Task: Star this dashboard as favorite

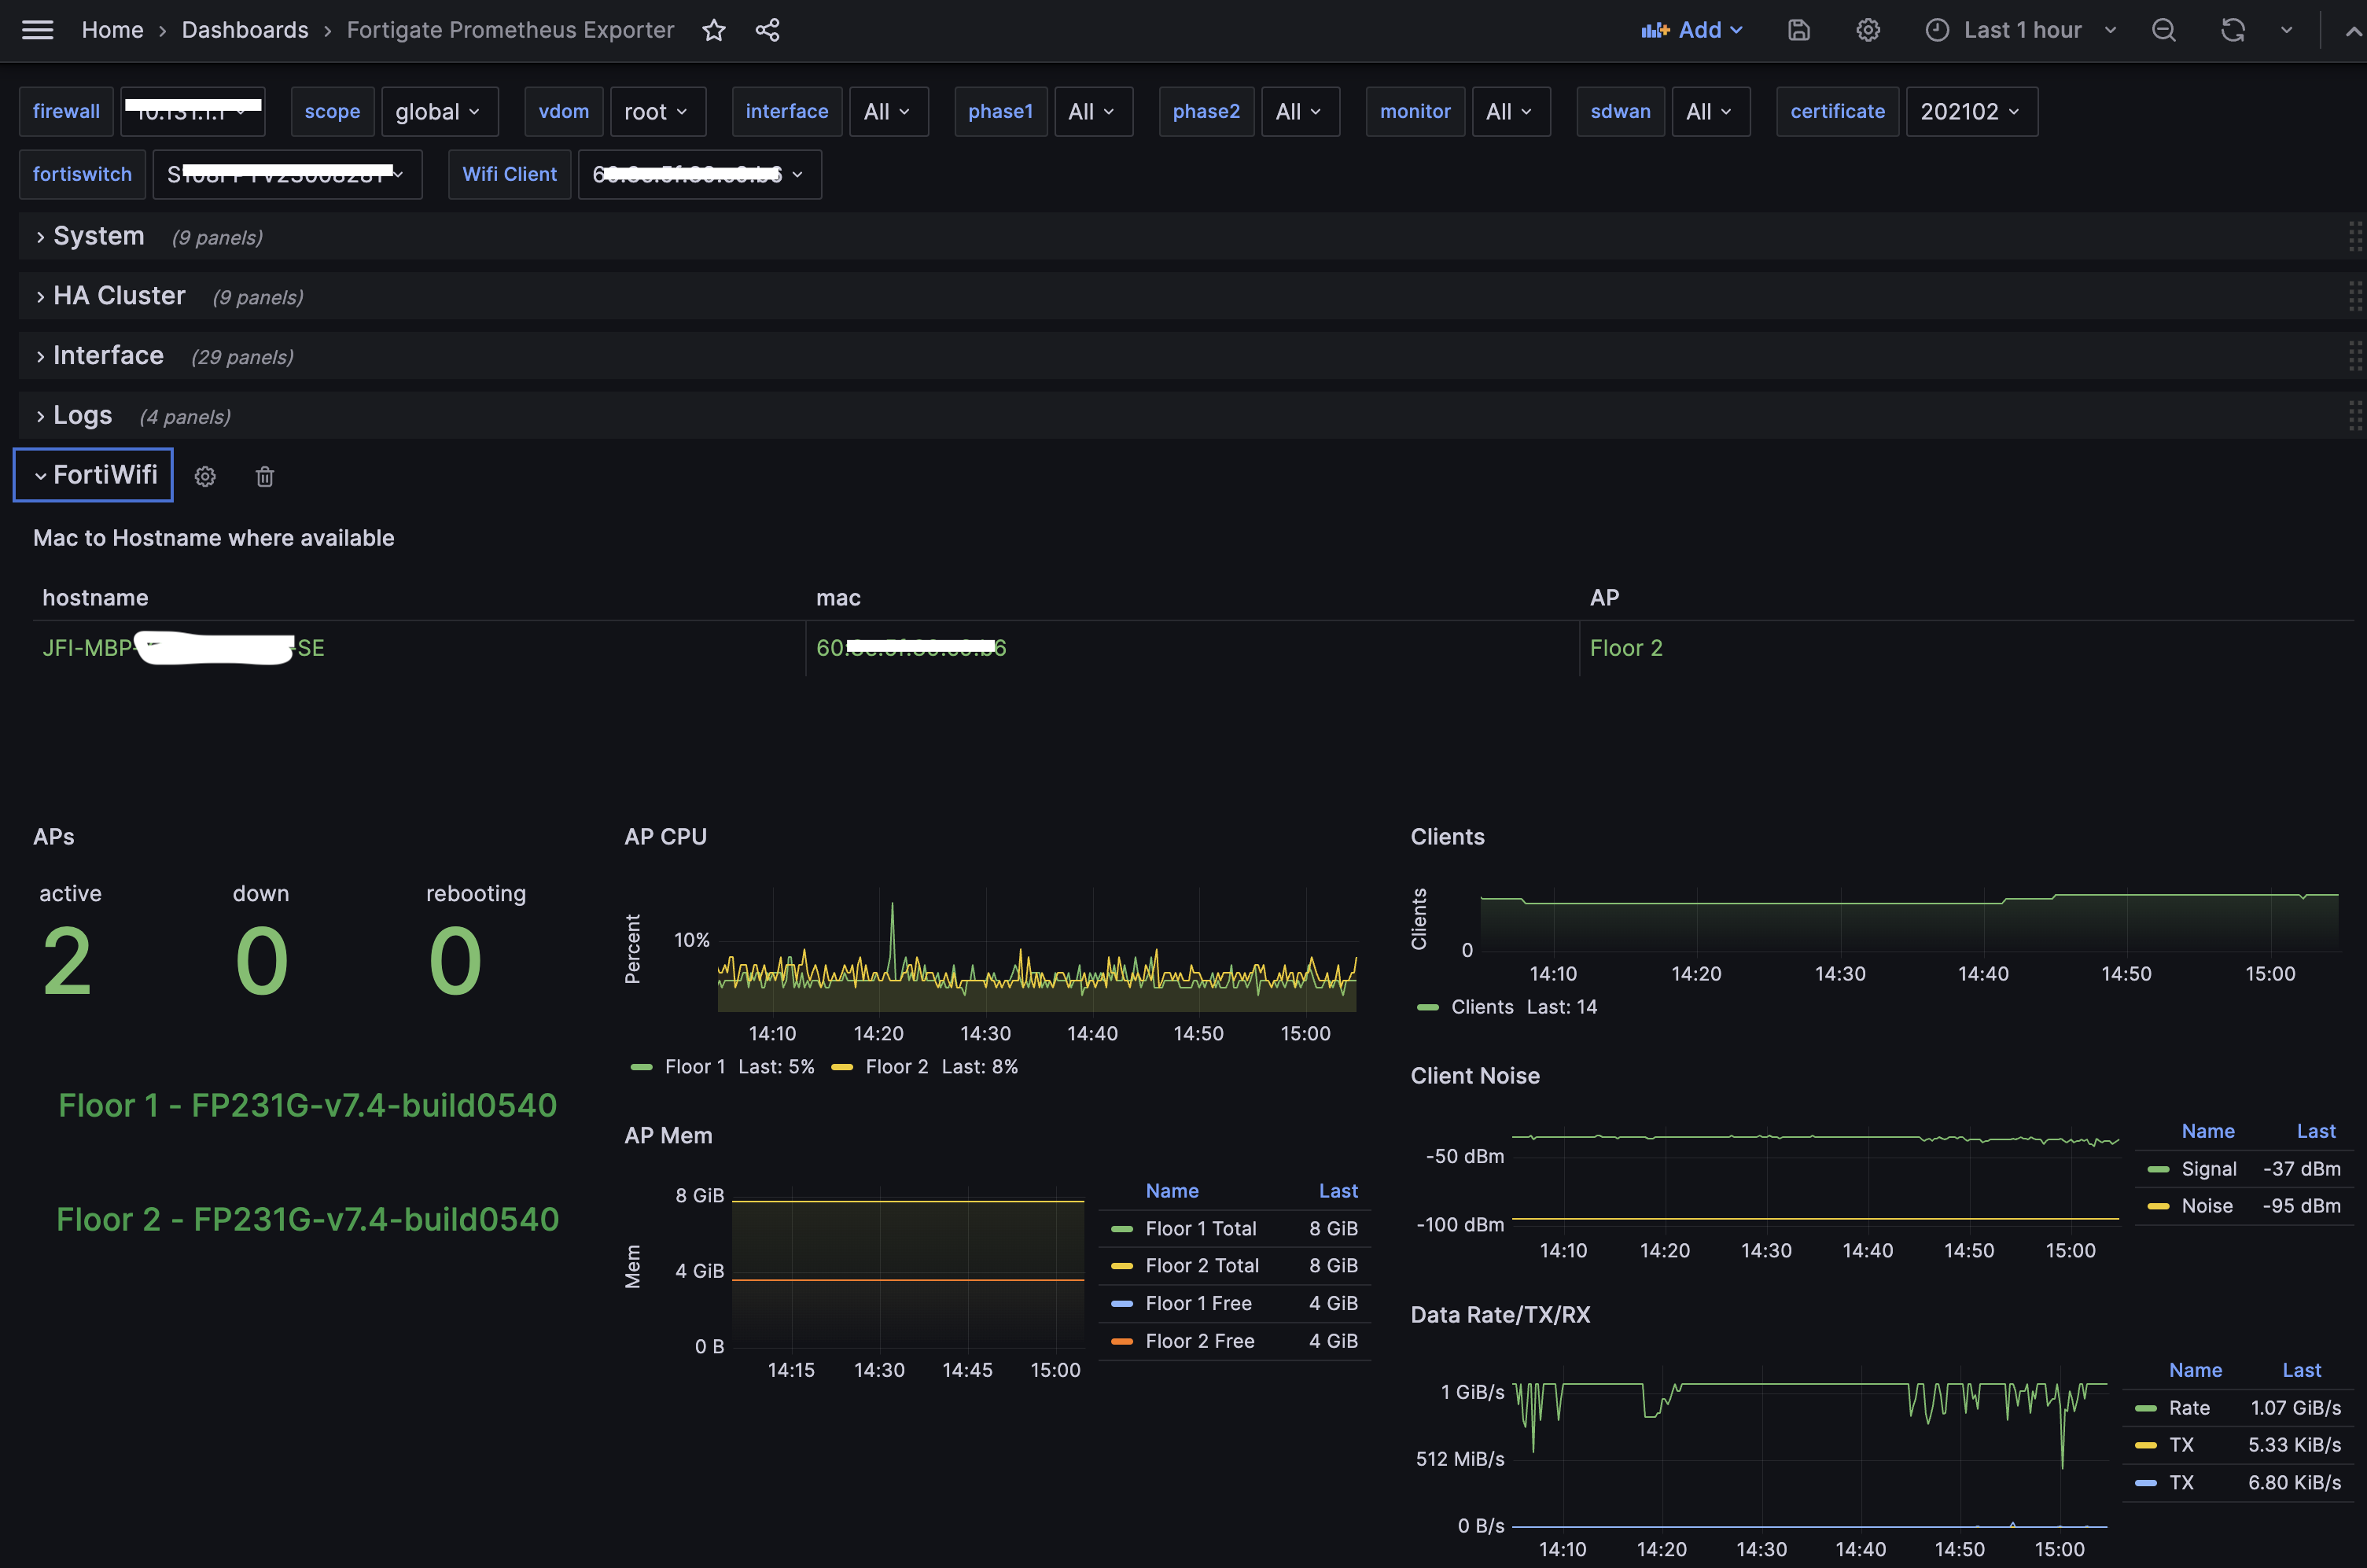Action: pyautogui.click(x=713, y=30)
